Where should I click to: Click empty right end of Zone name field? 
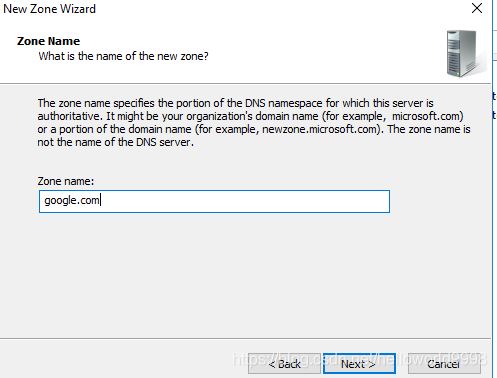pyautogui.click(x=300, y=201)
